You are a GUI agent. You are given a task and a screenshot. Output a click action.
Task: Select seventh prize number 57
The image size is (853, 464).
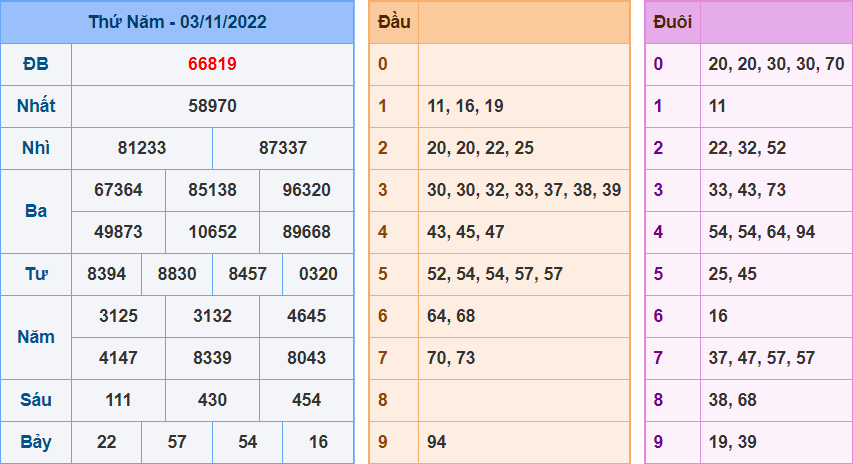point(177,442)
